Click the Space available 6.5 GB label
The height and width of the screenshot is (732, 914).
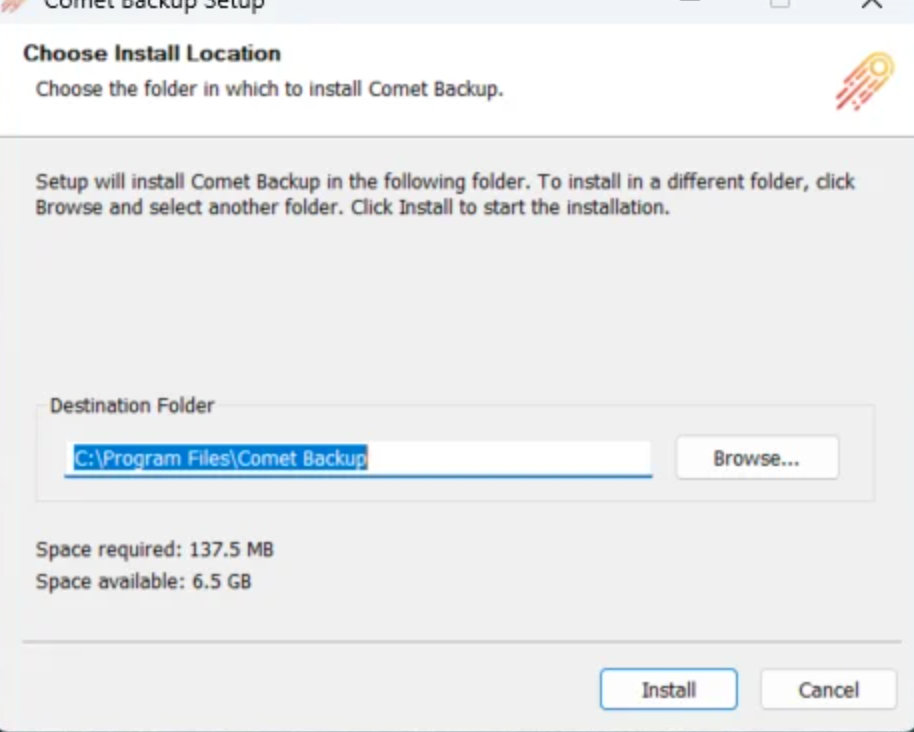pos(143,581)
